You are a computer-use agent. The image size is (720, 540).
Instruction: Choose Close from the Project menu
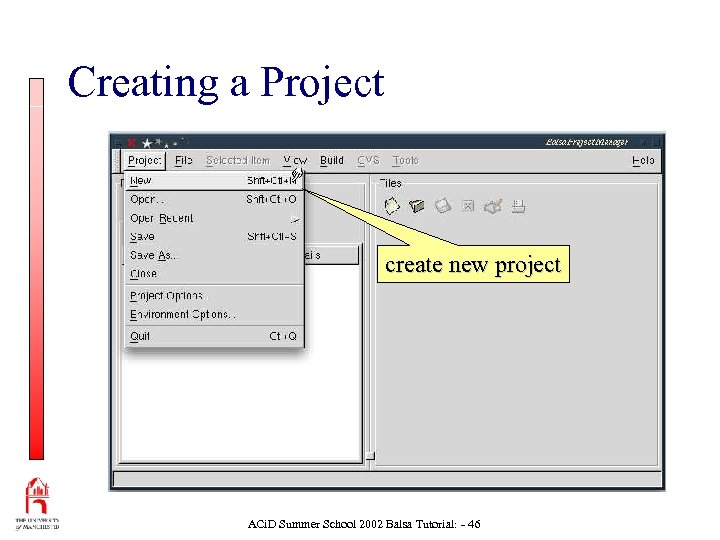[x=214, y=274]
